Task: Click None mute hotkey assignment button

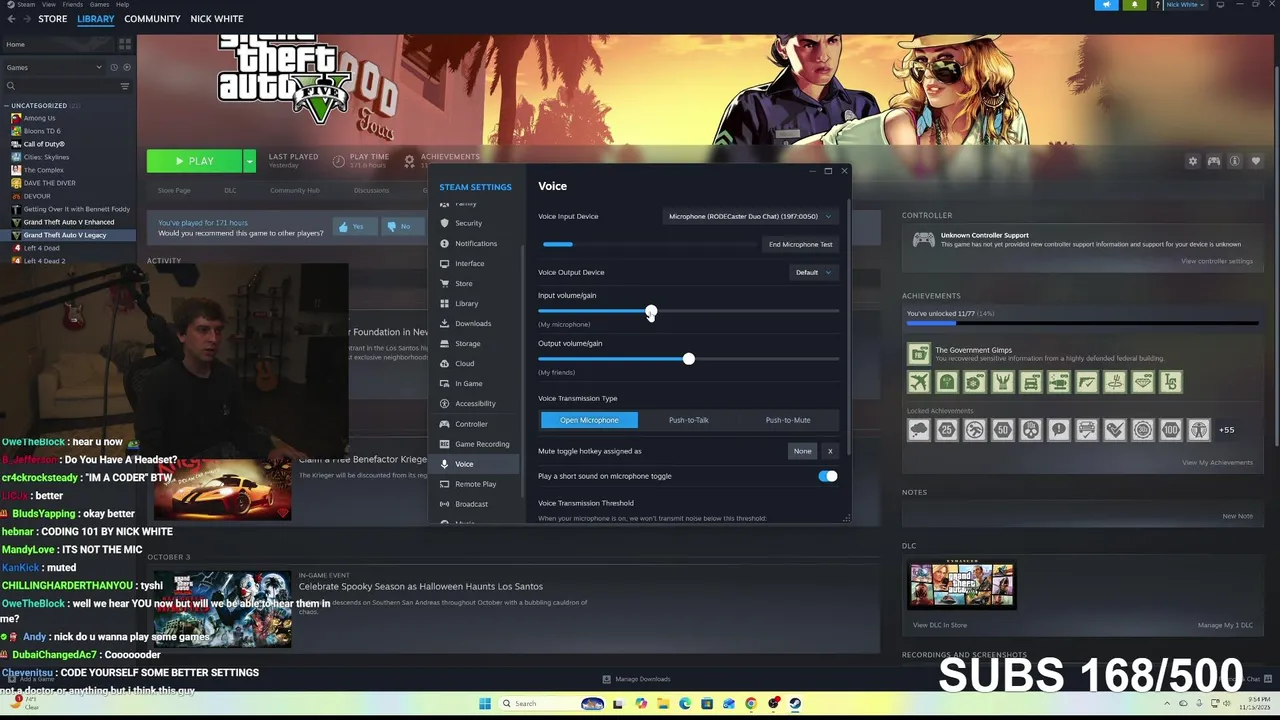Action: [802, 451]
